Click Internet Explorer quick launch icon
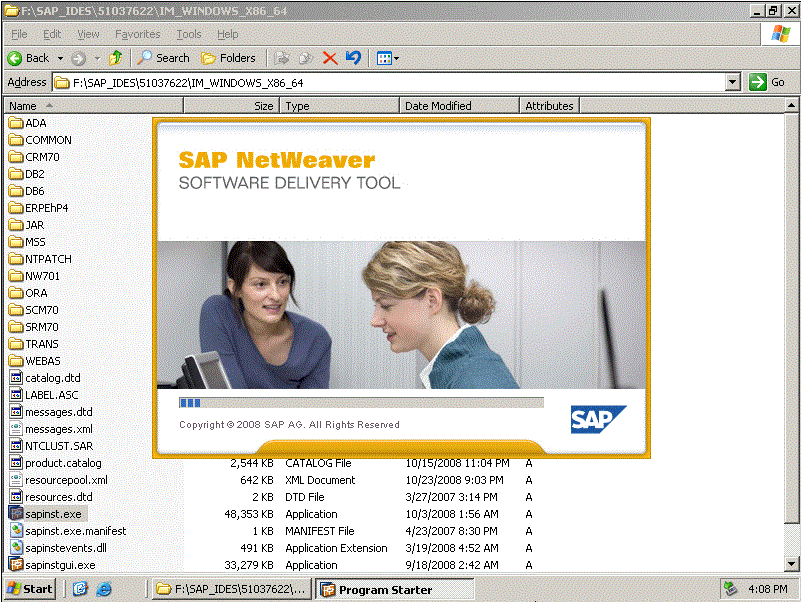This screenshot has height=603, width=802. (x=103, y=589)
